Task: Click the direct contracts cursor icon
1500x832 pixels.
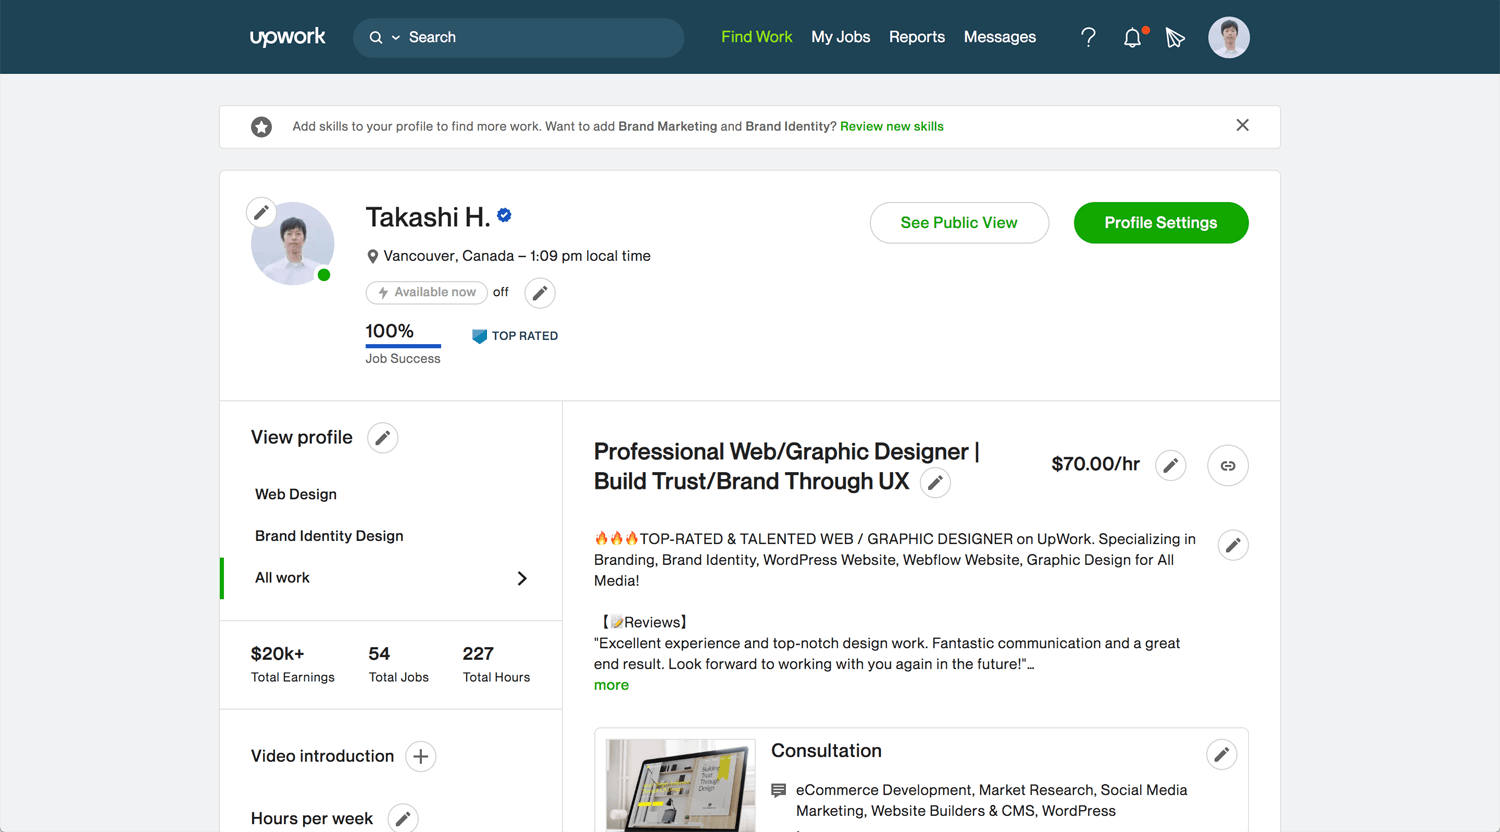Action: pos(1175,38)
